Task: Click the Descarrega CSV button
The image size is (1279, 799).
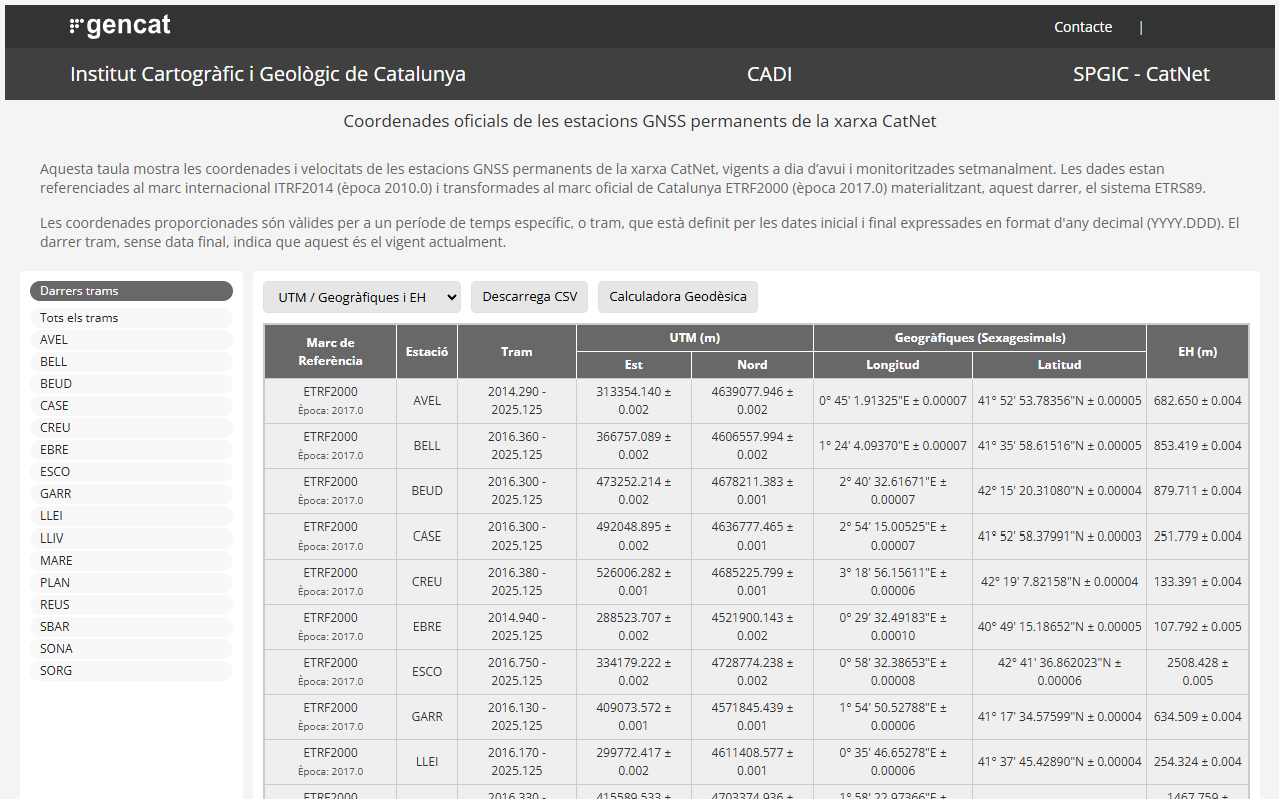Action: point(529,297)
